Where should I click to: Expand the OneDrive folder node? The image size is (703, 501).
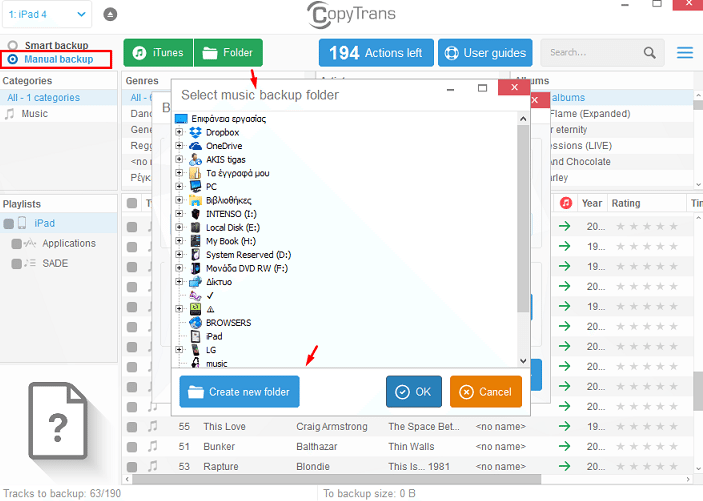(179, 145)
